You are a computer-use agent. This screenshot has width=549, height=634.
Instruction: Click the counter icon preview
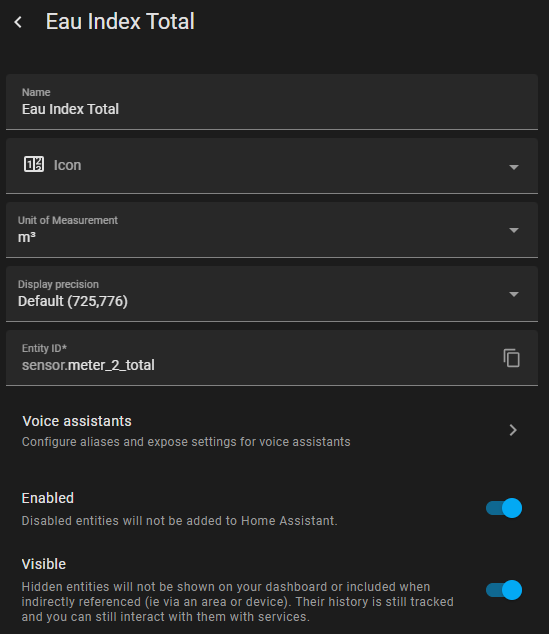coord(34,165)
